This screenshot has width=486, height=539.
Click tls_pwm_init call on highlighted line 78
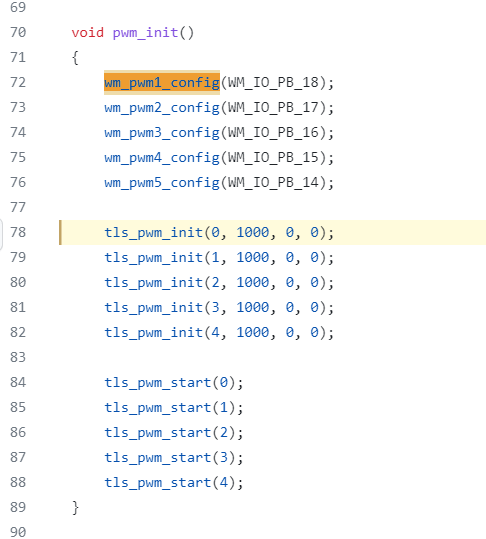click(154, 233)
